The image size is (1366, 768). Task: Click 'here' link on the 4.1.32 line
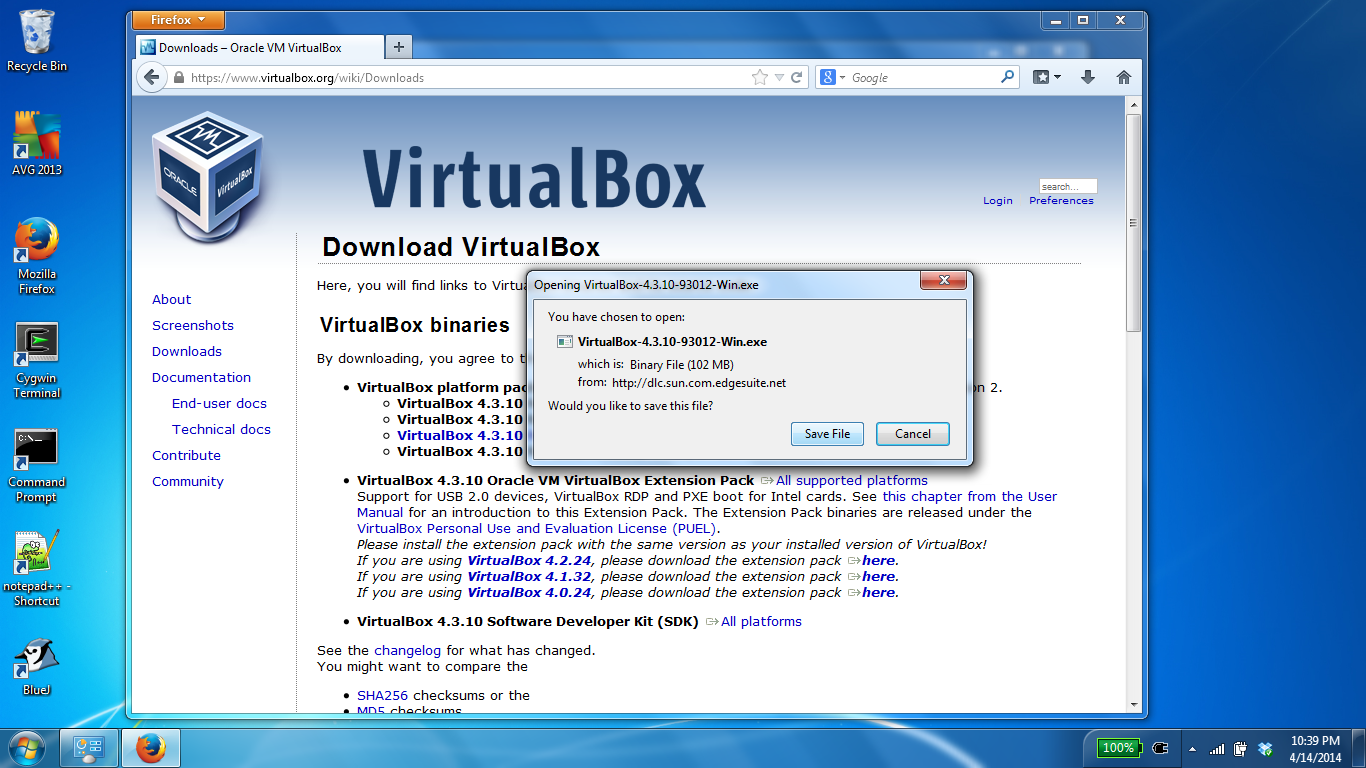coord(879,576)
